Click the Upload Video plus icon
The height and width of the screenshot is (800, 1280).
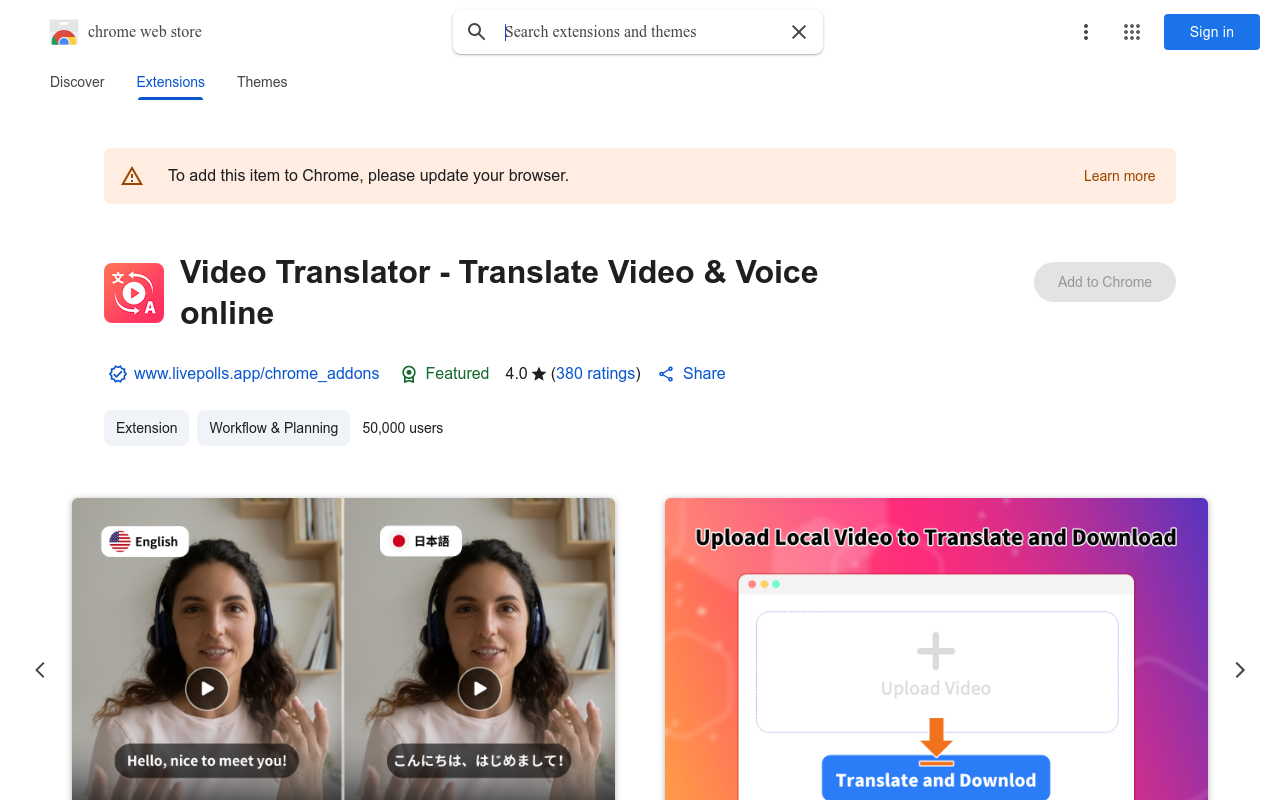pos(936,651)
